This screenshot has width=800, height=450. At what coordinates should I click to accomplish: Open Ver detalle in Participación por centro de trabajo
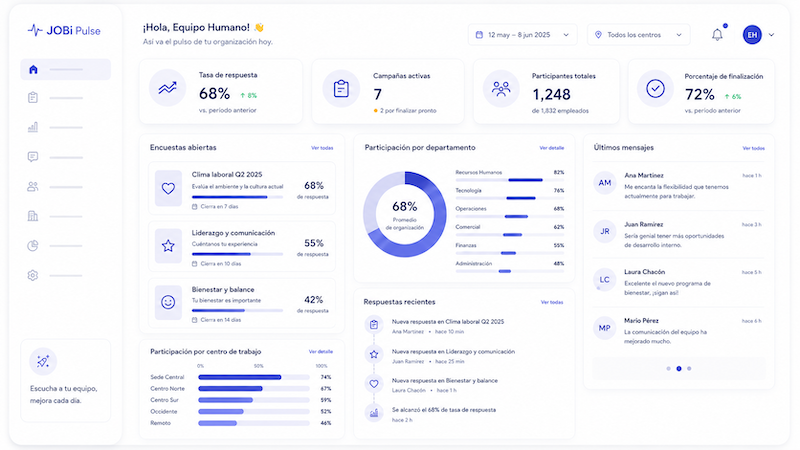pyautogui.click(x=320, y=352)
